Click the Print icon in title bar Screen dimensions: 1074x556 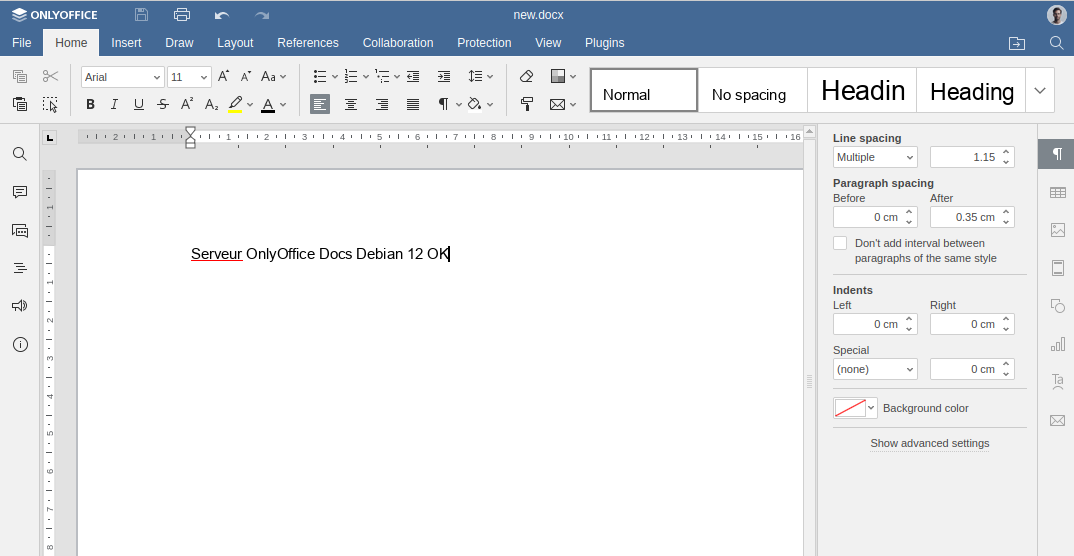(x=181, y=15)
